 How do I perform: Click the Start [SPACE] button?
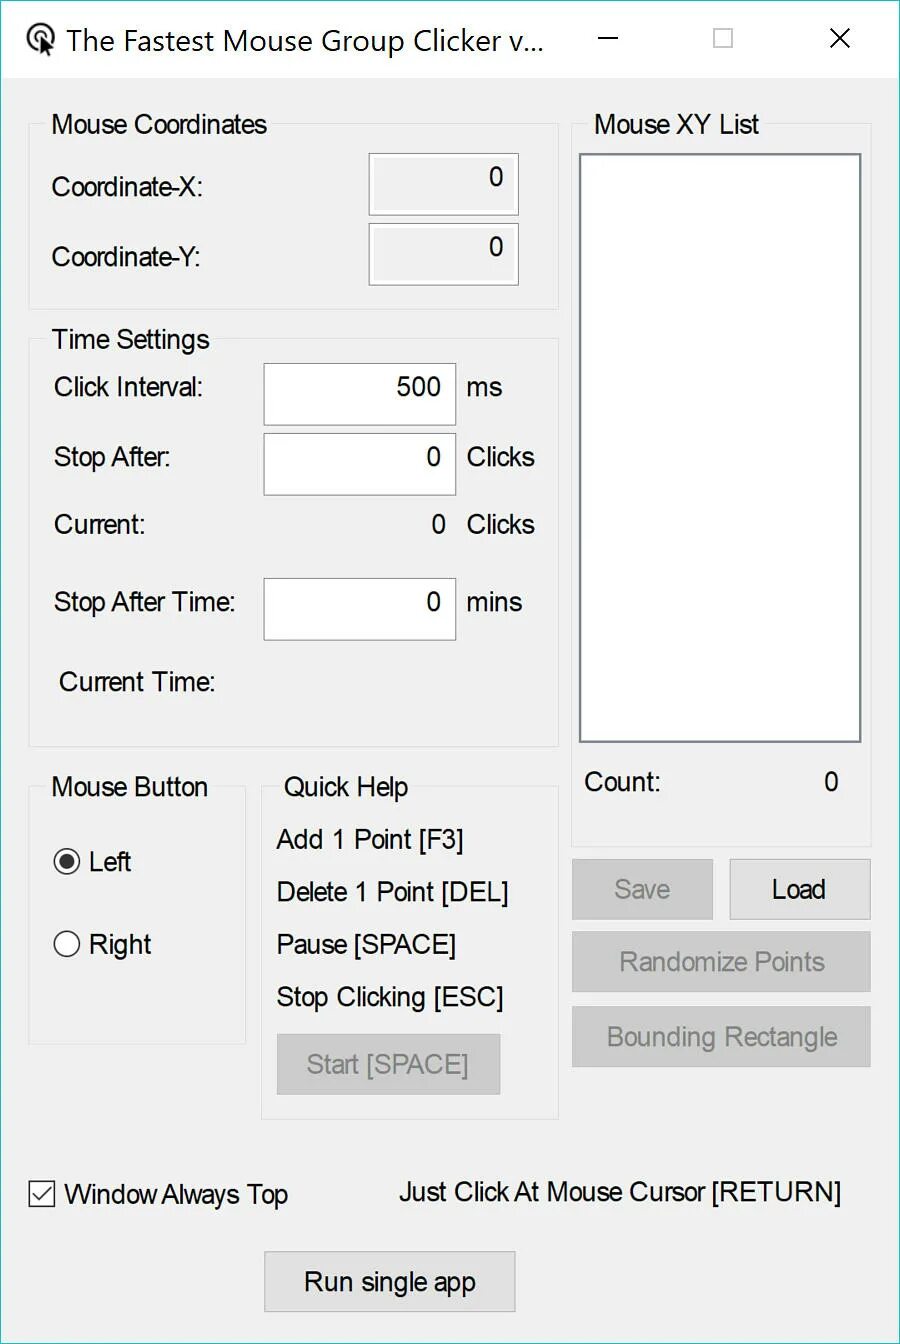(x=388, y=1064)
